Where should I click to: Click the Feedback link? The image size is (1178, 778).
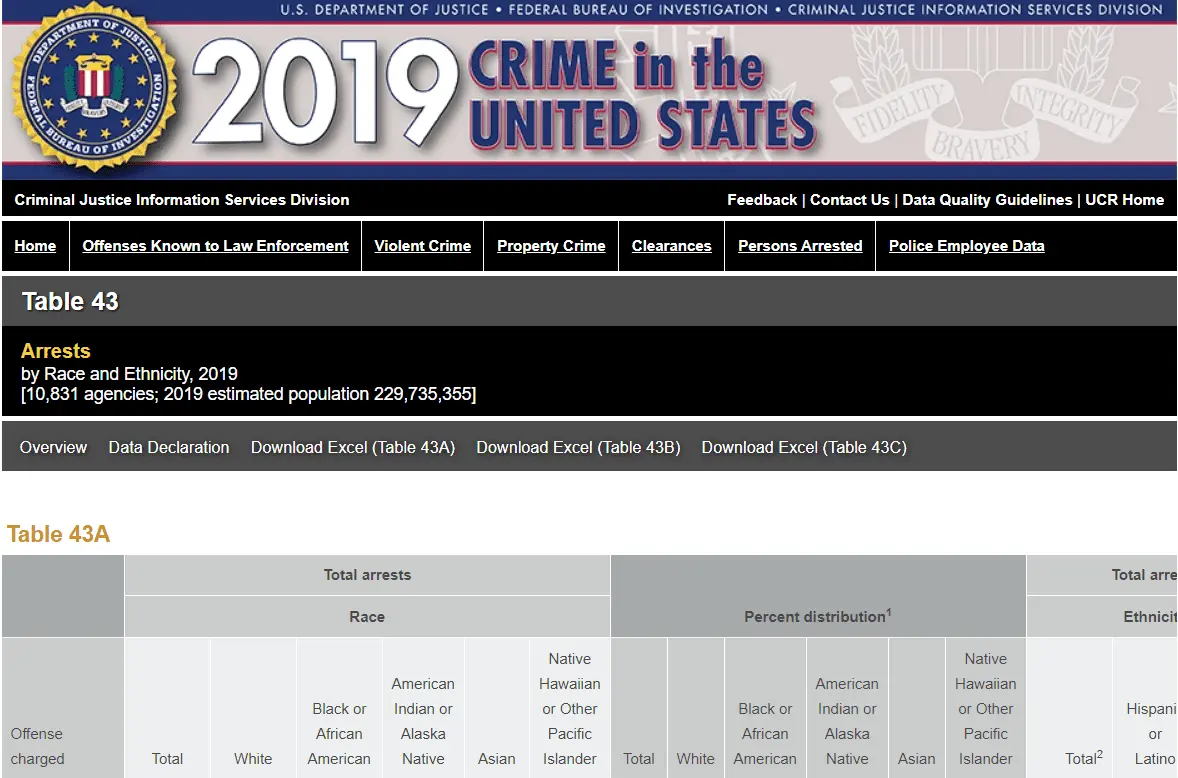(762, 200)
